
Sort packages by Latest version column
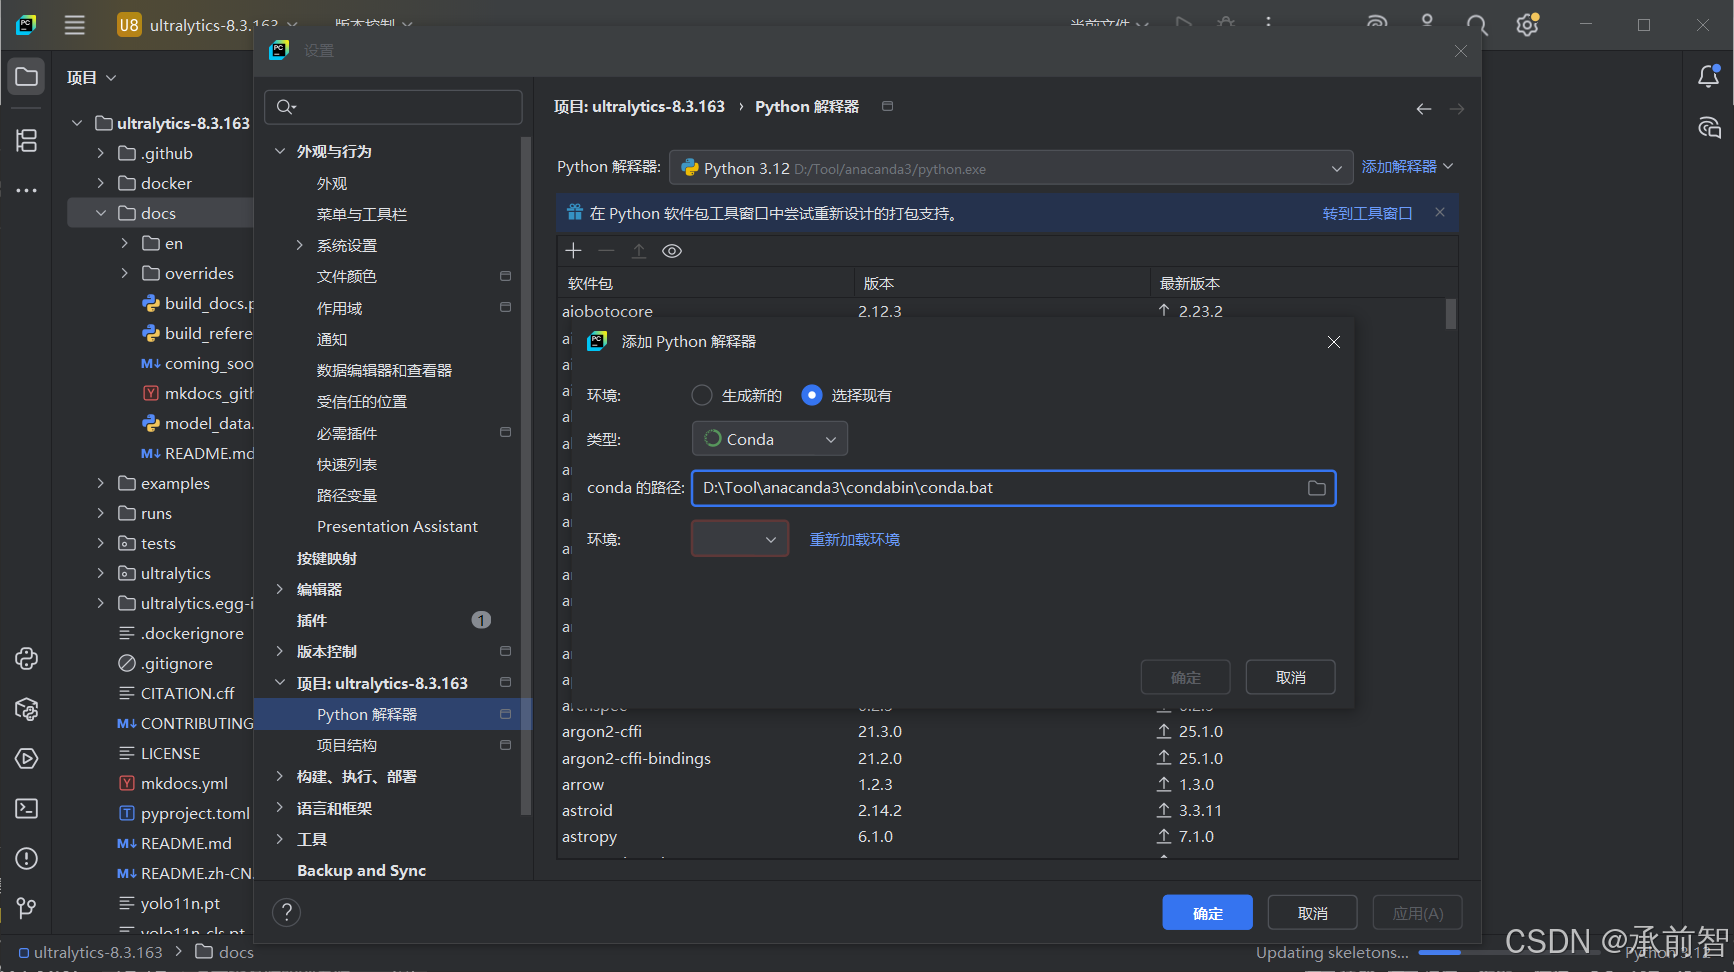tap(1189, 283)
